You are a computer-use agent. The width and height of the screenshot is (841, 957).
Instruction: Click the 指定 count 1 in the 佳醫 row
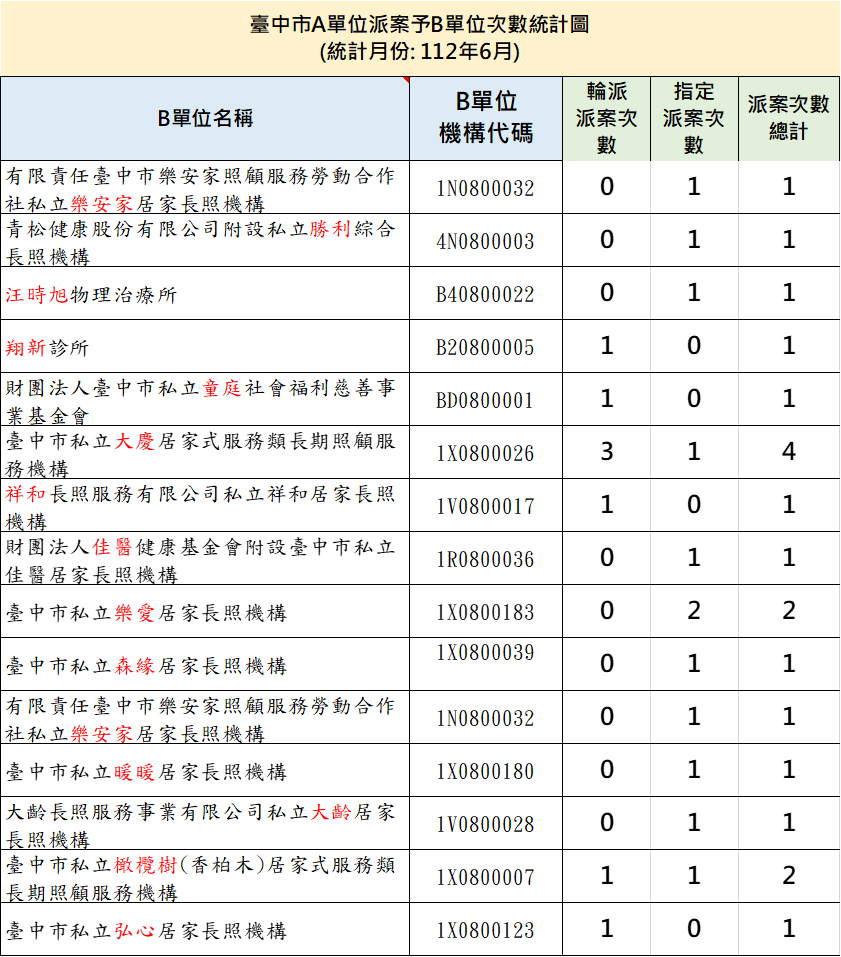pos(694,558)
